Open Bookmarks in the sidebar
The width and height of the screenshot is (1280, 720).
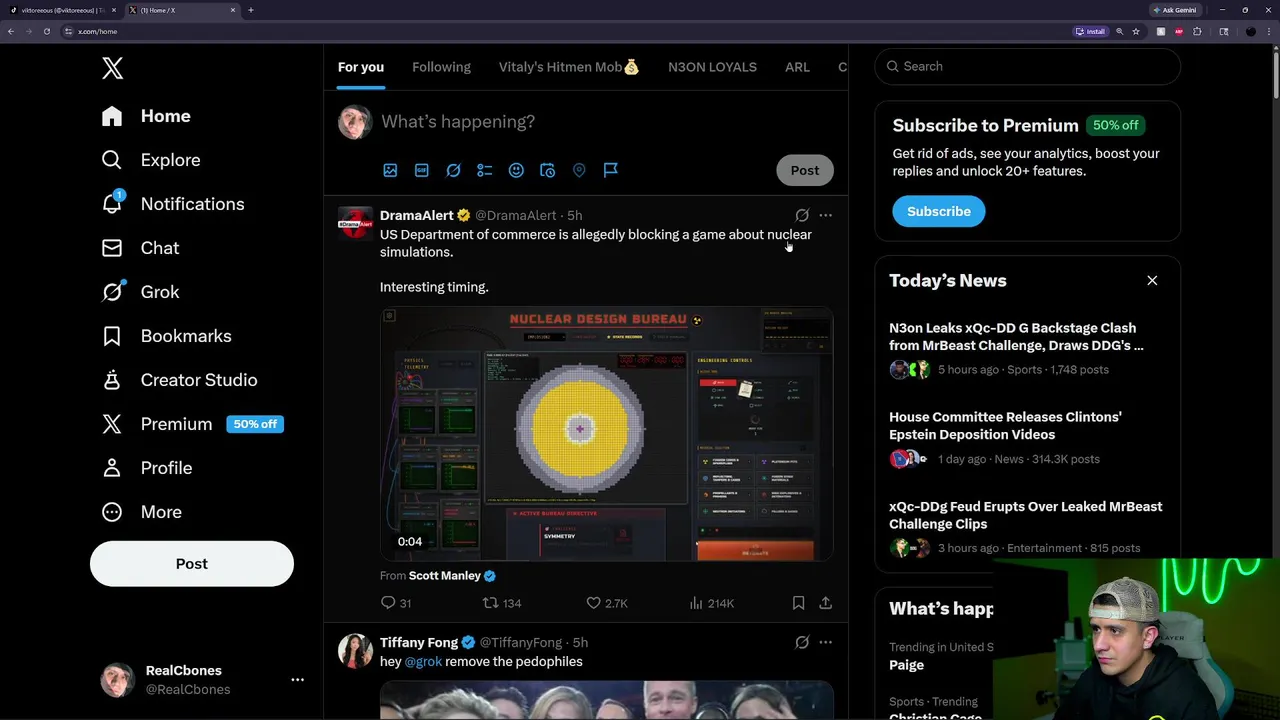click(166, 336)
